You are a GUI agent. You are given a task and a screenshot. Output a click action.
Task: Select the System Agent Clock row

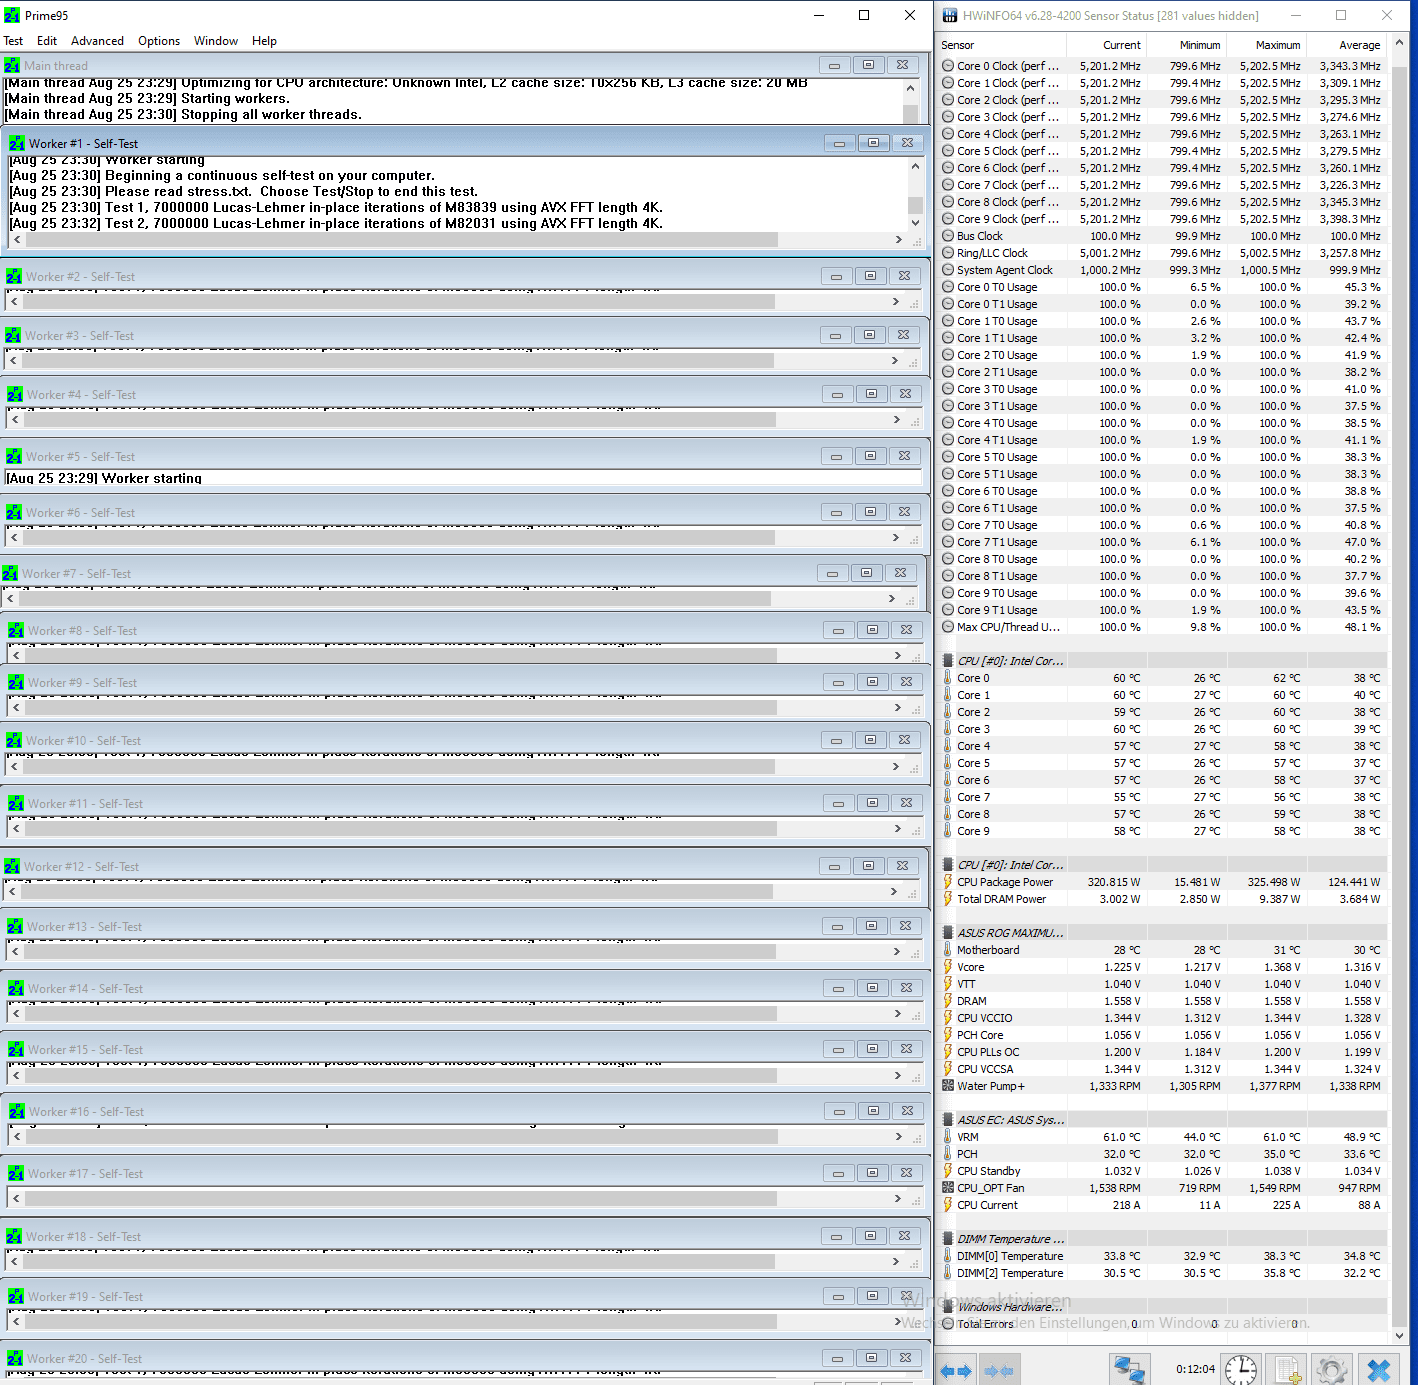pos(1162,270)
